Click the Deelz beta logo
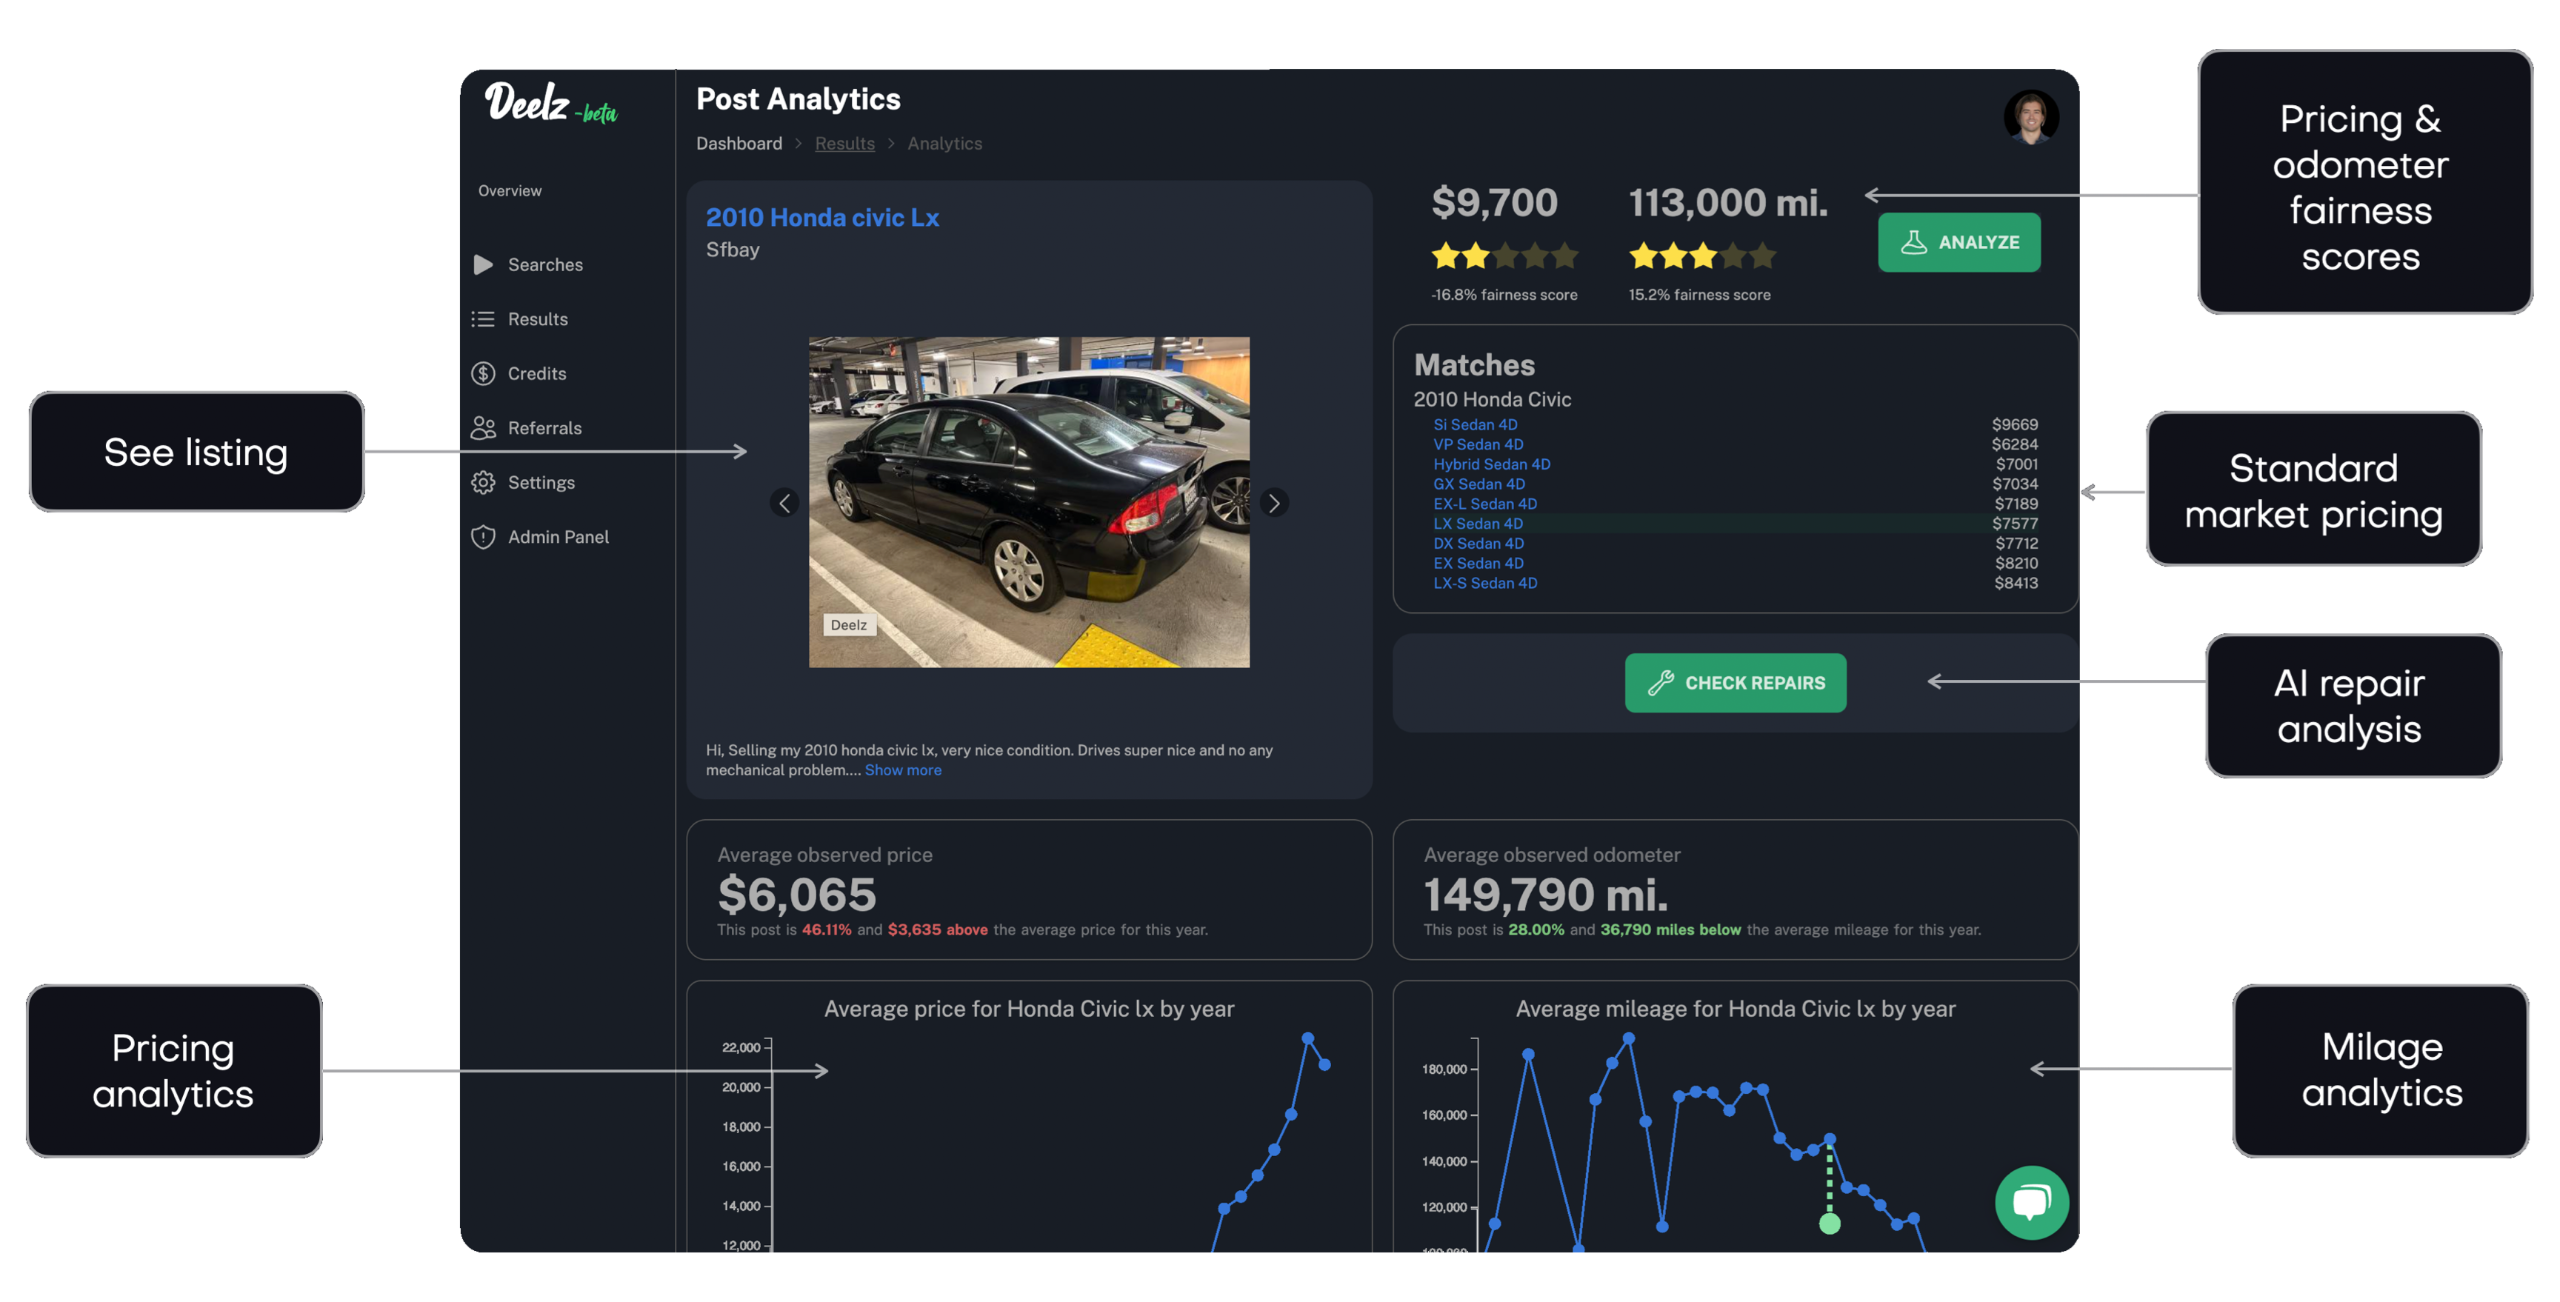 (550, 104)
